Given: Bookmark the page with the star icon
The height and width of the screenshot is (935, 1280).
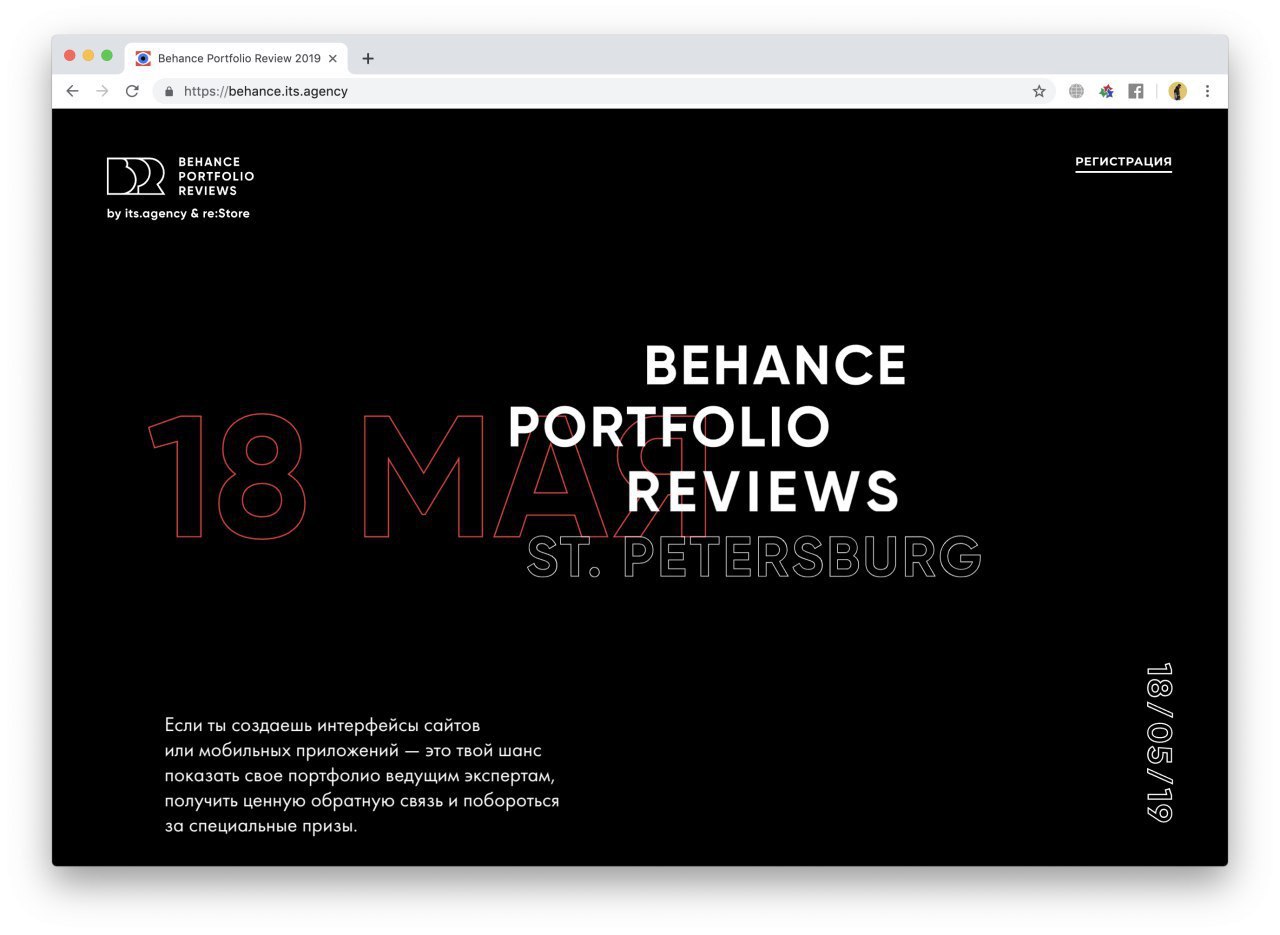Looking at the screenshot, I should pyautogui.click(x=1039, y=91).
